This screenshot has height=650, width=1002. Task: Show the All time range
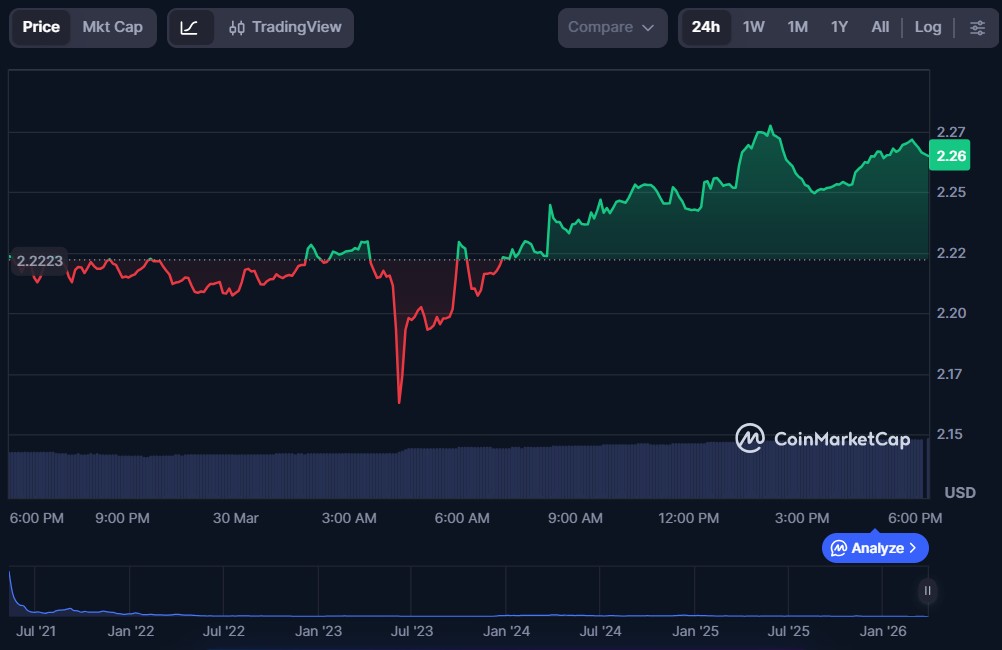[x=880, y=28]
